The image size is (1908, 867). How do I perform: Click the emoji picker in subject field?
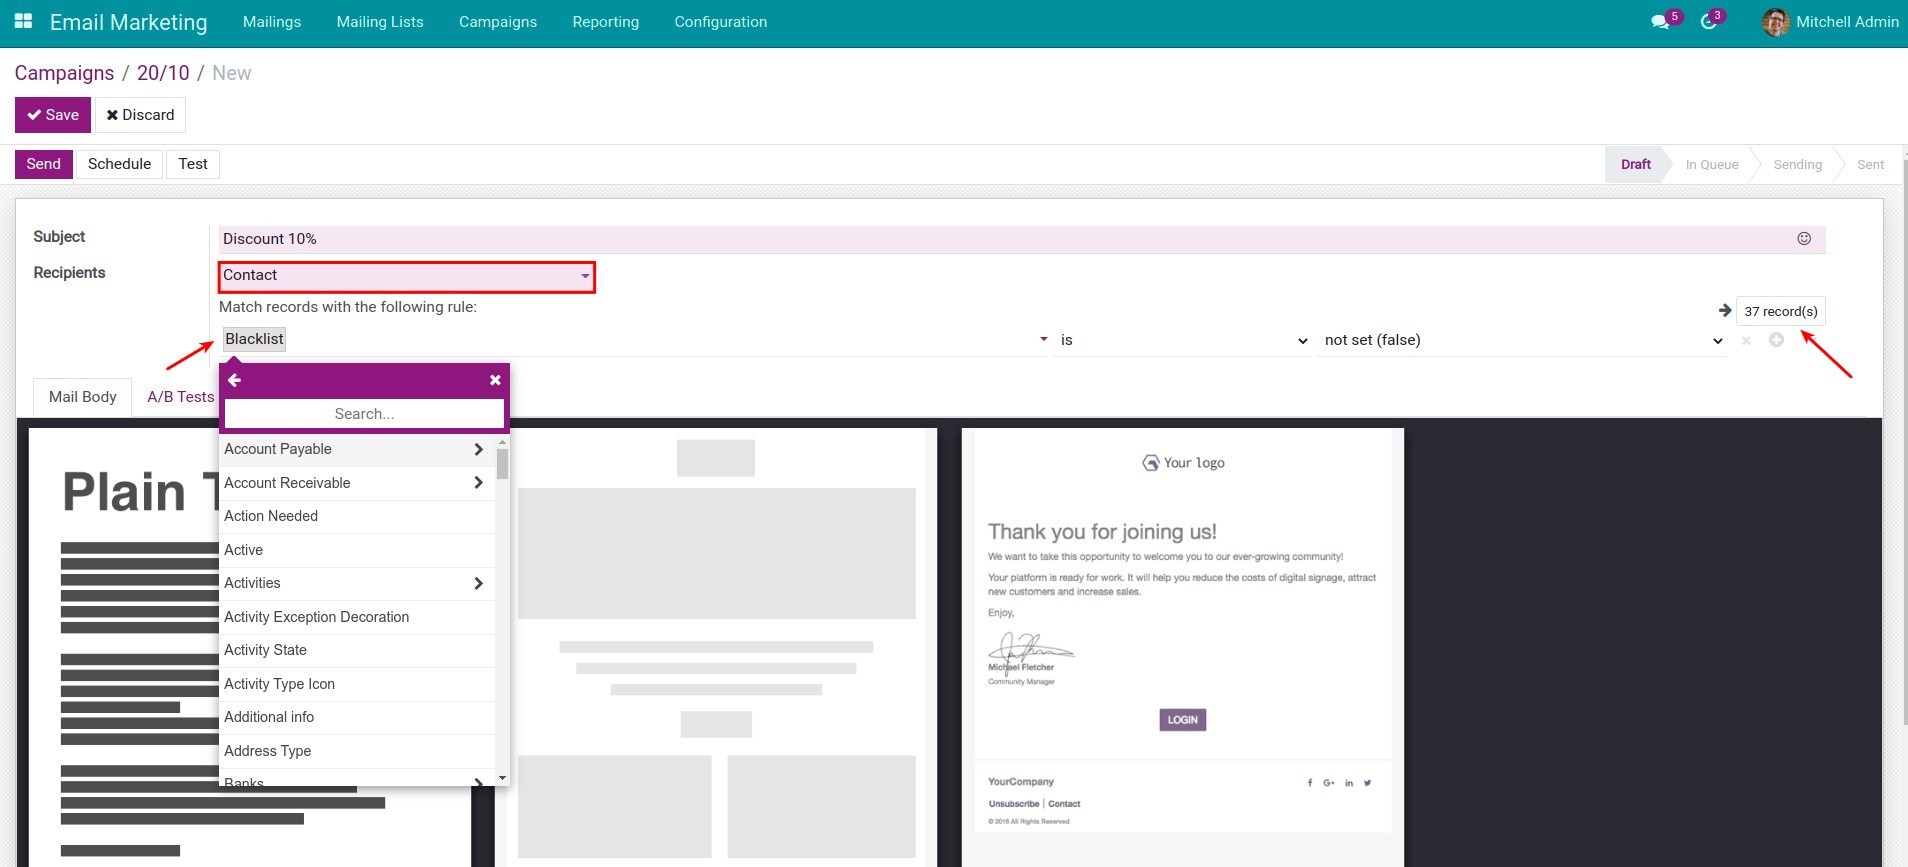coord(1804,239)
